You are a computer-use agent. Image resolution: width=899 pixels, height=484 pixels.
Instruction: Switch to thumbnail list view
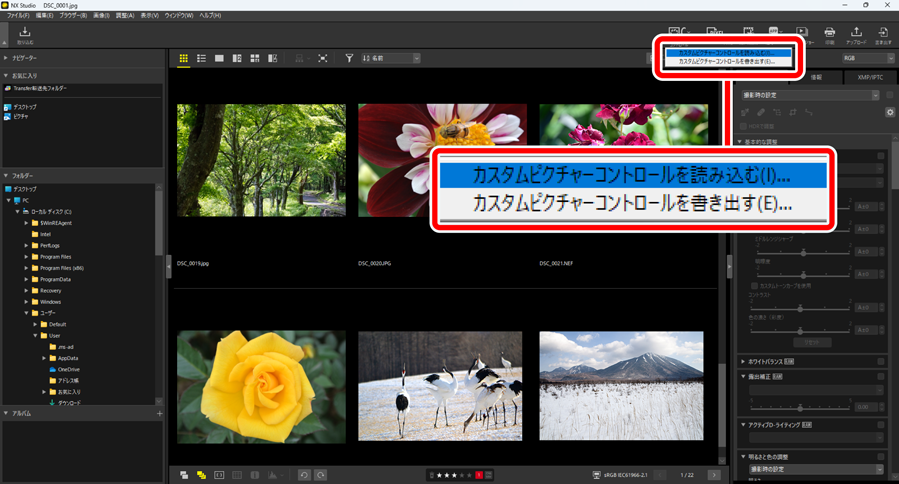201,59
